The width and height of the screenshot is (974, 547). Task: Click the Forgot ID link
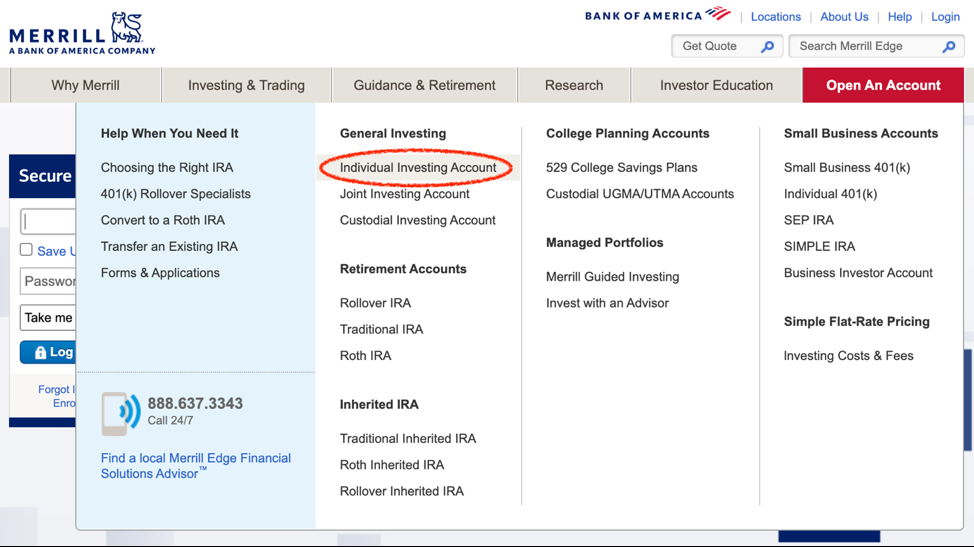[x=56, y=389]
